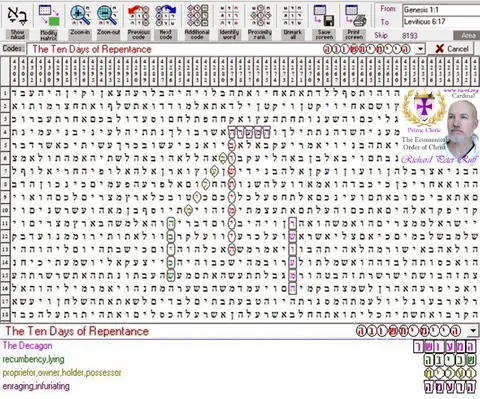The image size is (480, 399).
Task: Click the Unmark all icon
Action: coord(292,15)
